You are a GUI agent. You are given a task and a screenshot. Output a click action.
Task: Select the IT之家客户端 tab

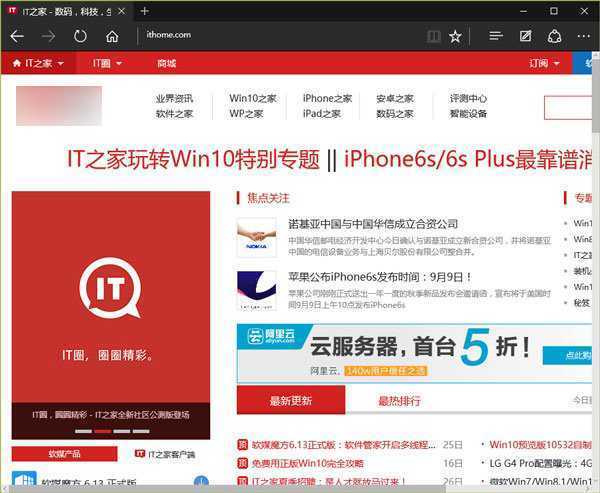pos(165,454)
